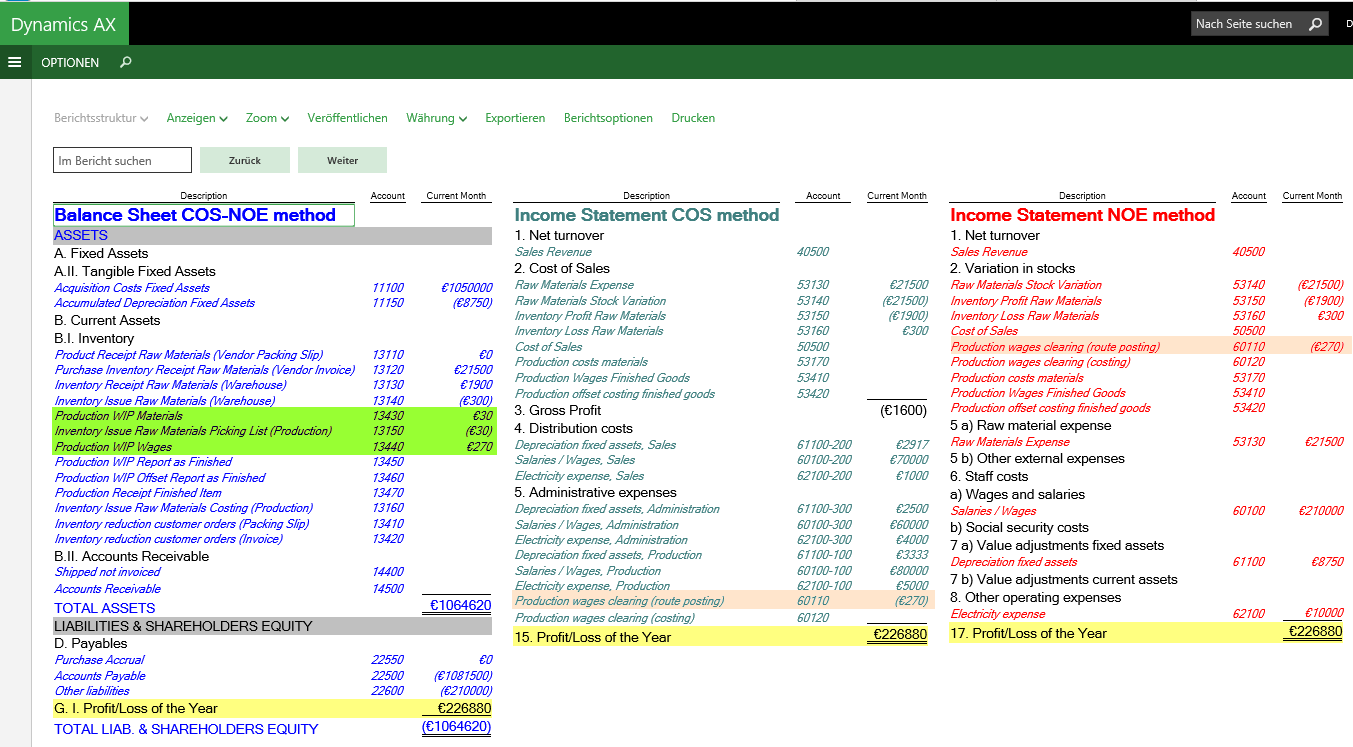
Task: Open the OPTIONEN menu tab
Action: click(x=70, y=62)
